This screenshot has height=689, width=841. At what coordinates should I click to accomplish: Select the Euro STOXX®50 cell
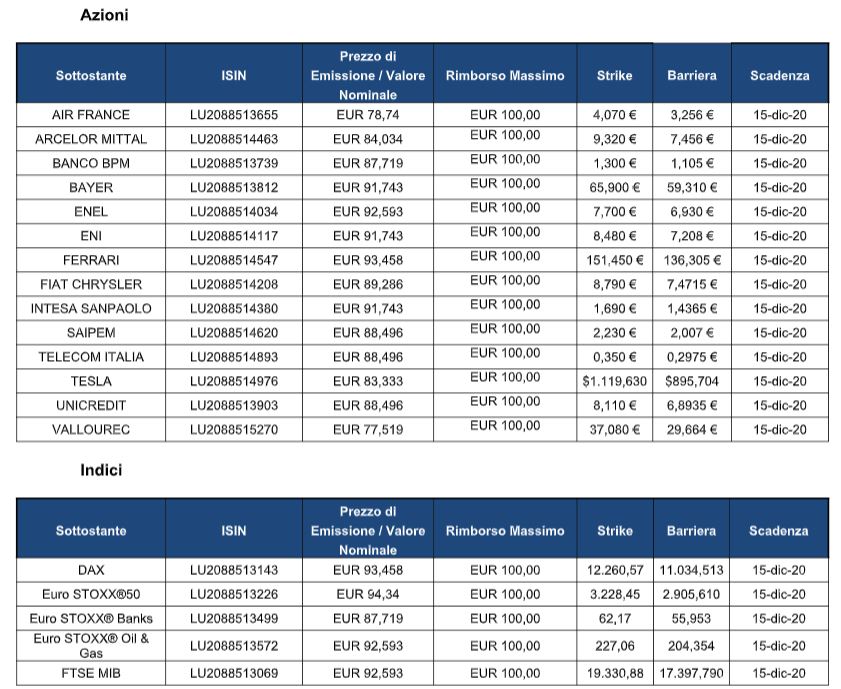point(91,594)
